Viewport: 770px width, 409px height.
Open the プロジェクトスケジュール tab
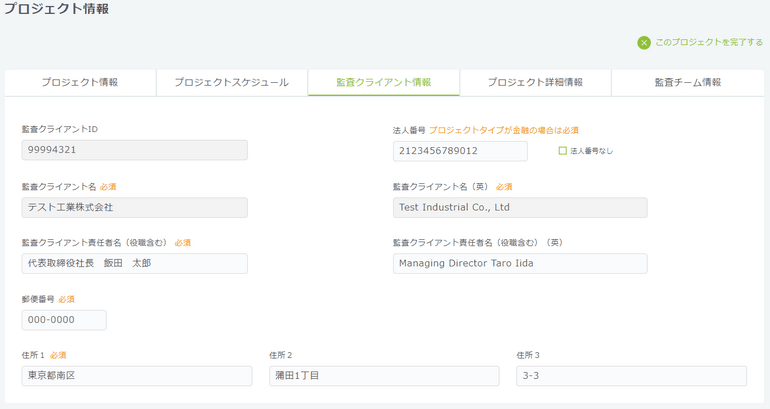coord(232,83)
